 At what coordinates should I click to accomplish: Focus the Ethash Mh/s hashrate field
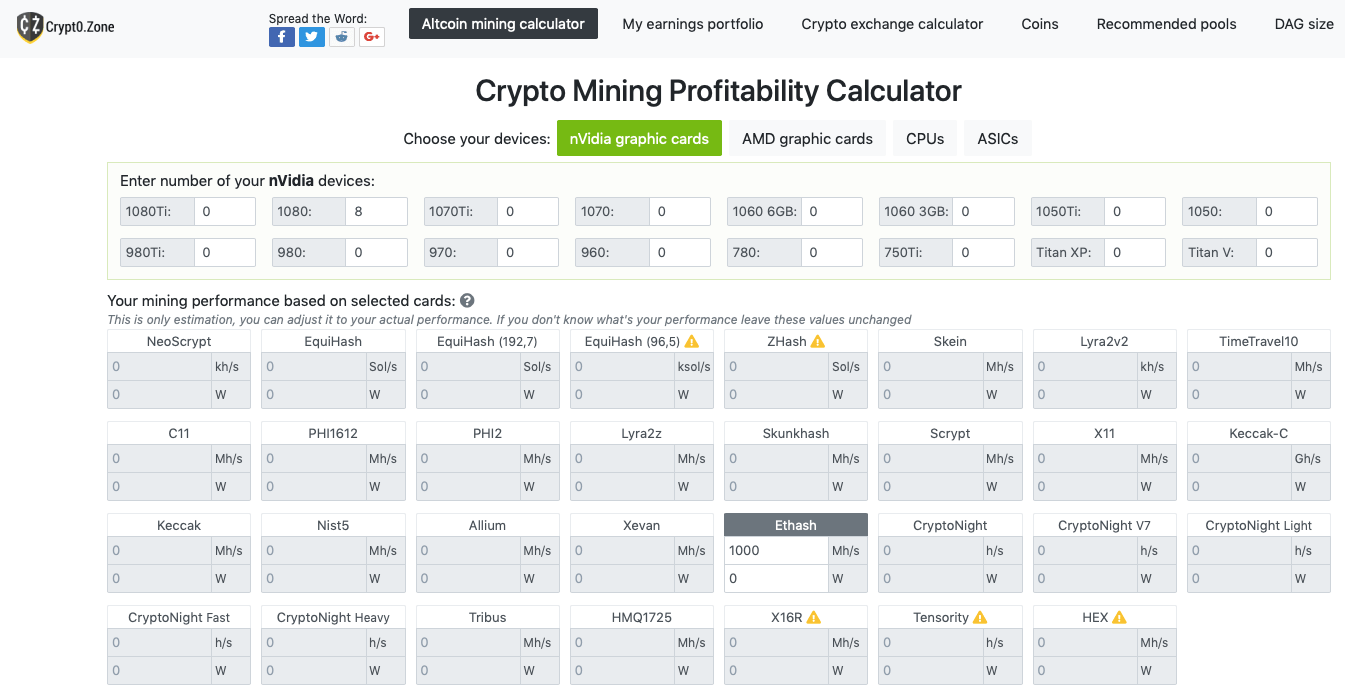pyautogui.click(x=775, y=551)
